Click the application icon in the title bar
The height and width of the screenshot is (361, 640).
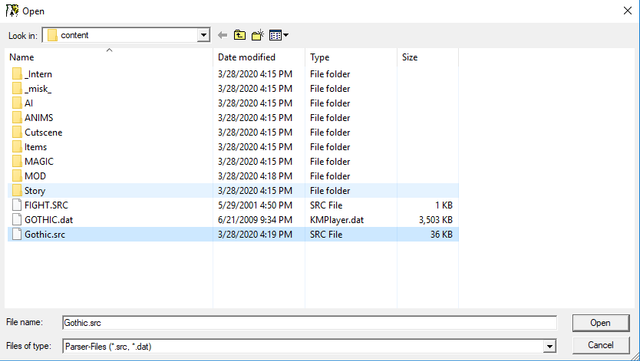coord(12,11)
